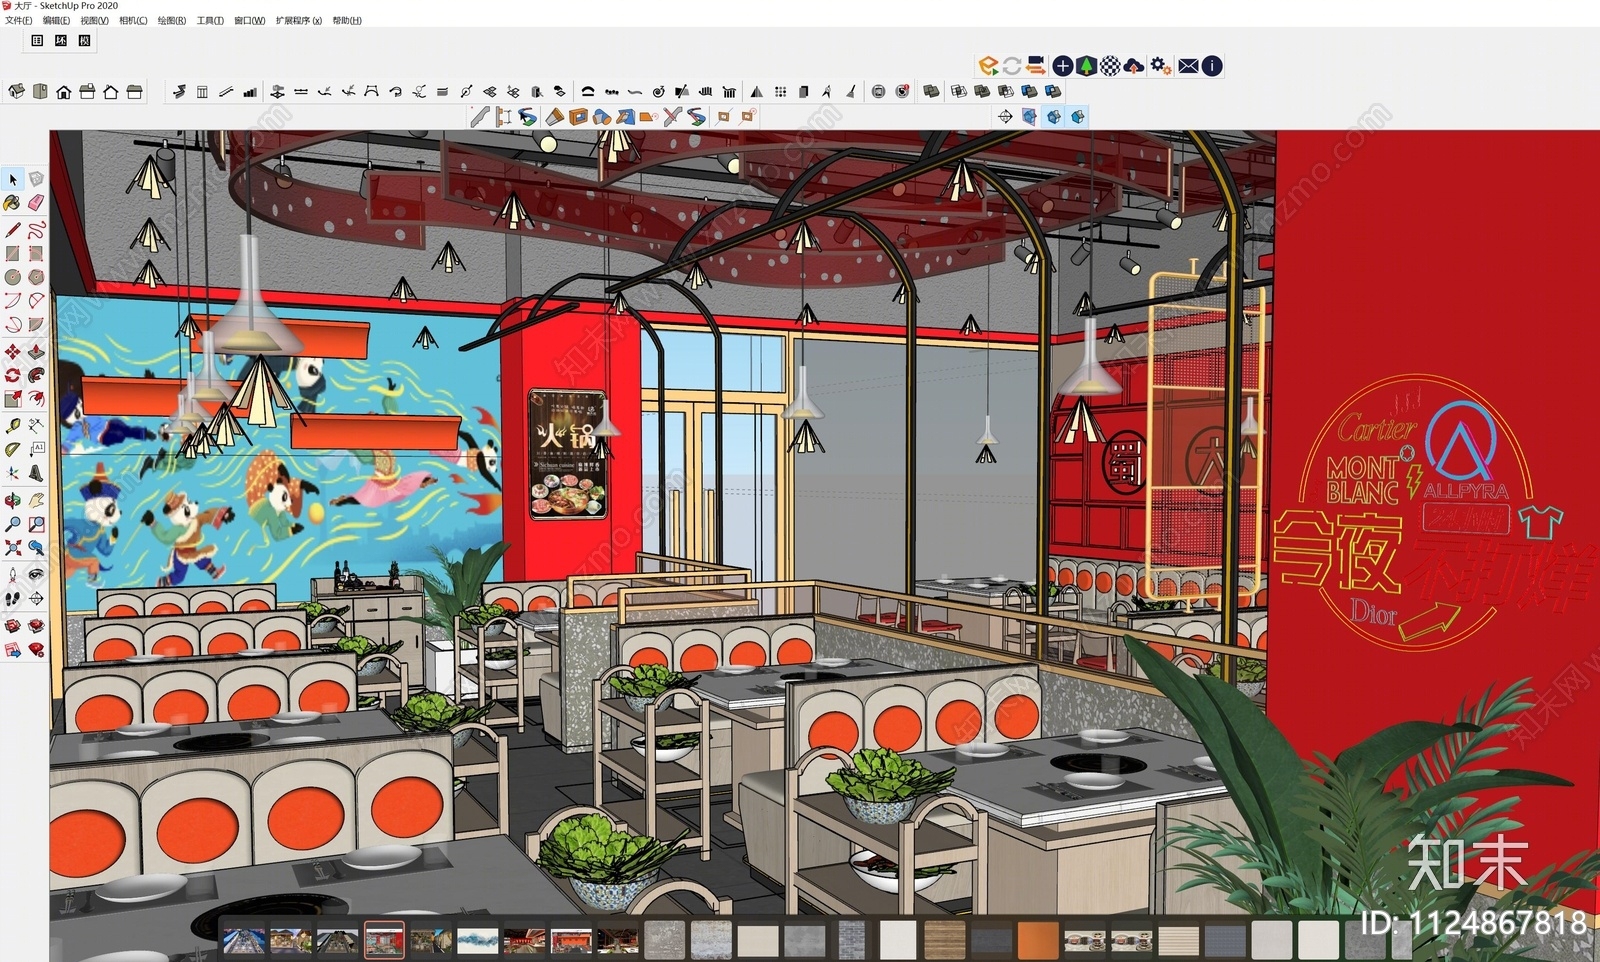Activate the Offset tool
The height and width of the screenshot is (962, 1600).
36,399
